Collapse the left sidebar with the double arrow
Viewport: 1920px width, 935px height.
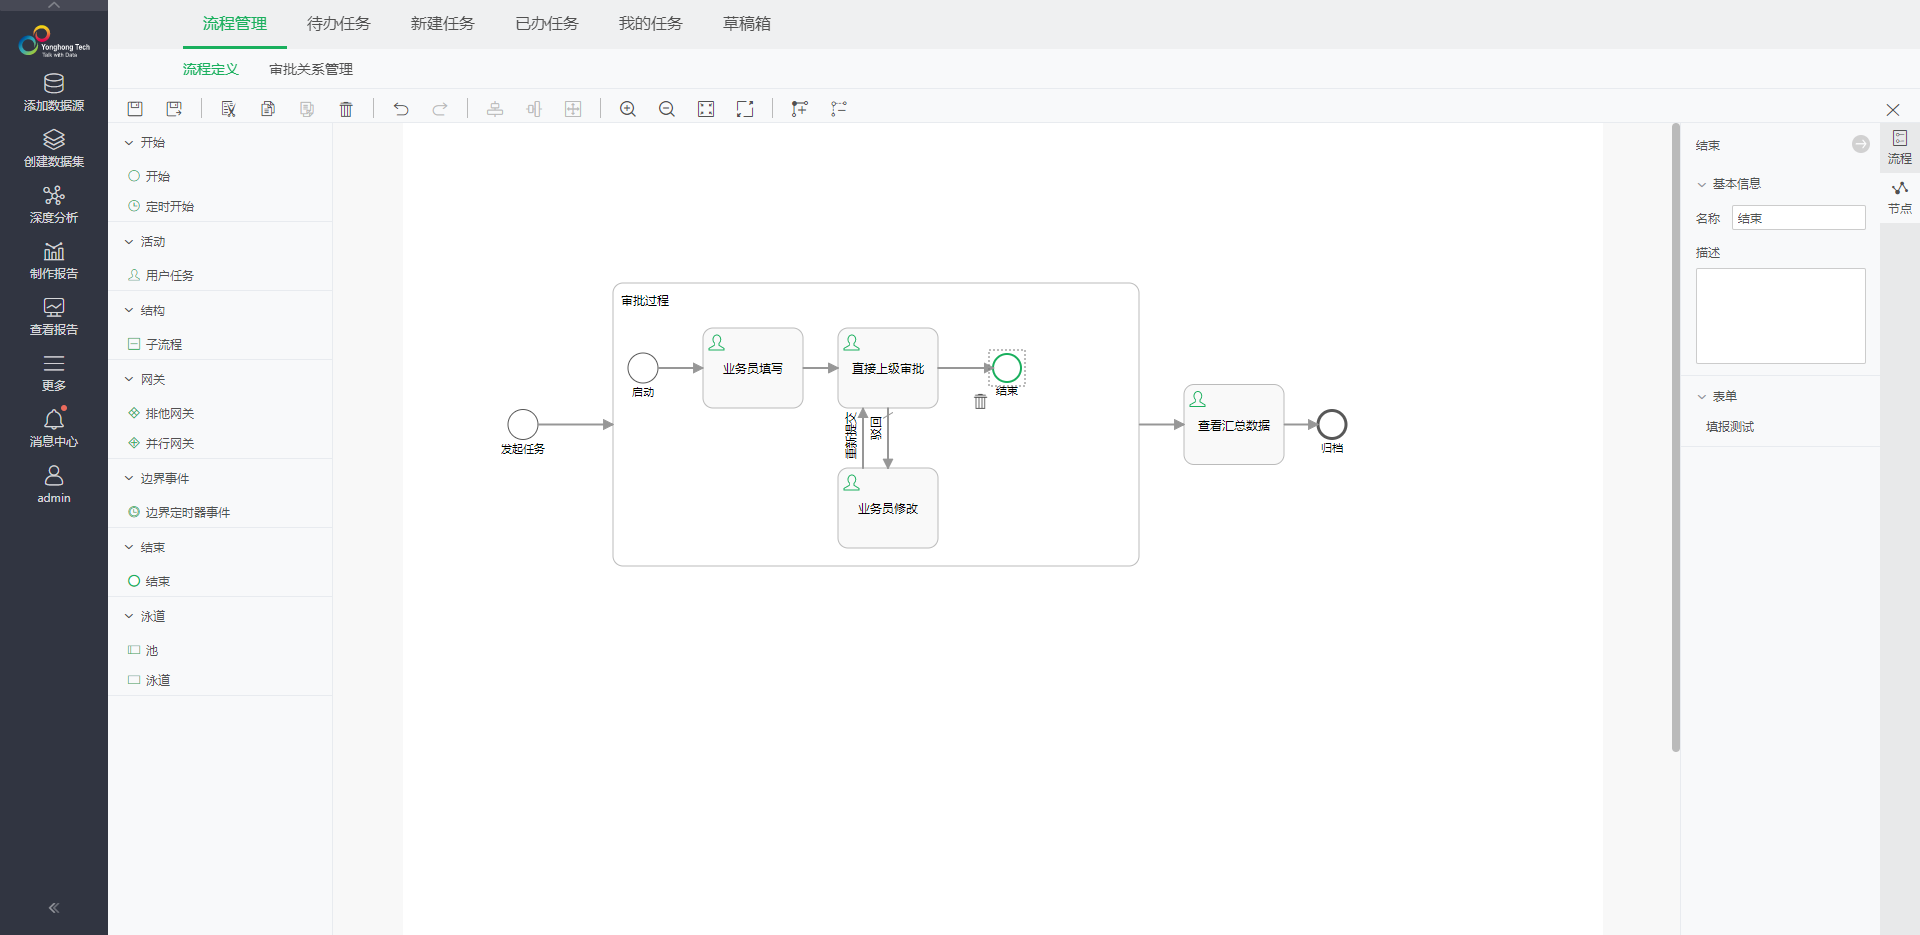pos(54,908)
